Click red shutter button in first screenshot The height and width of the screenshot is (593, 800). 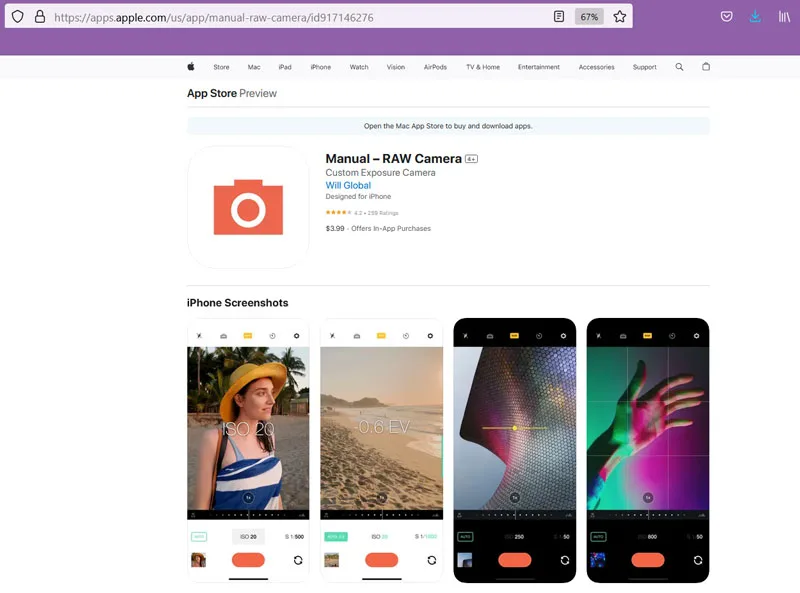248,560
